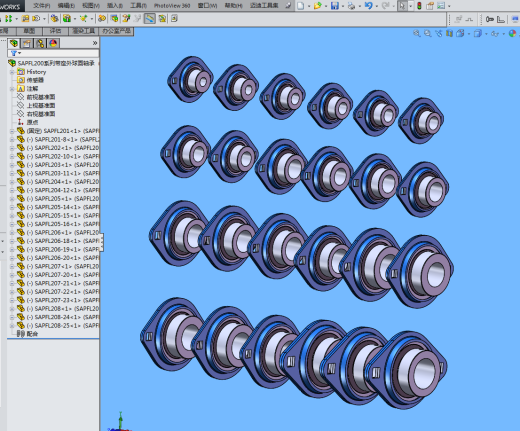The image size is (520, 431).
Task: Create a new document with the New icon
Action: click(301, 6)
